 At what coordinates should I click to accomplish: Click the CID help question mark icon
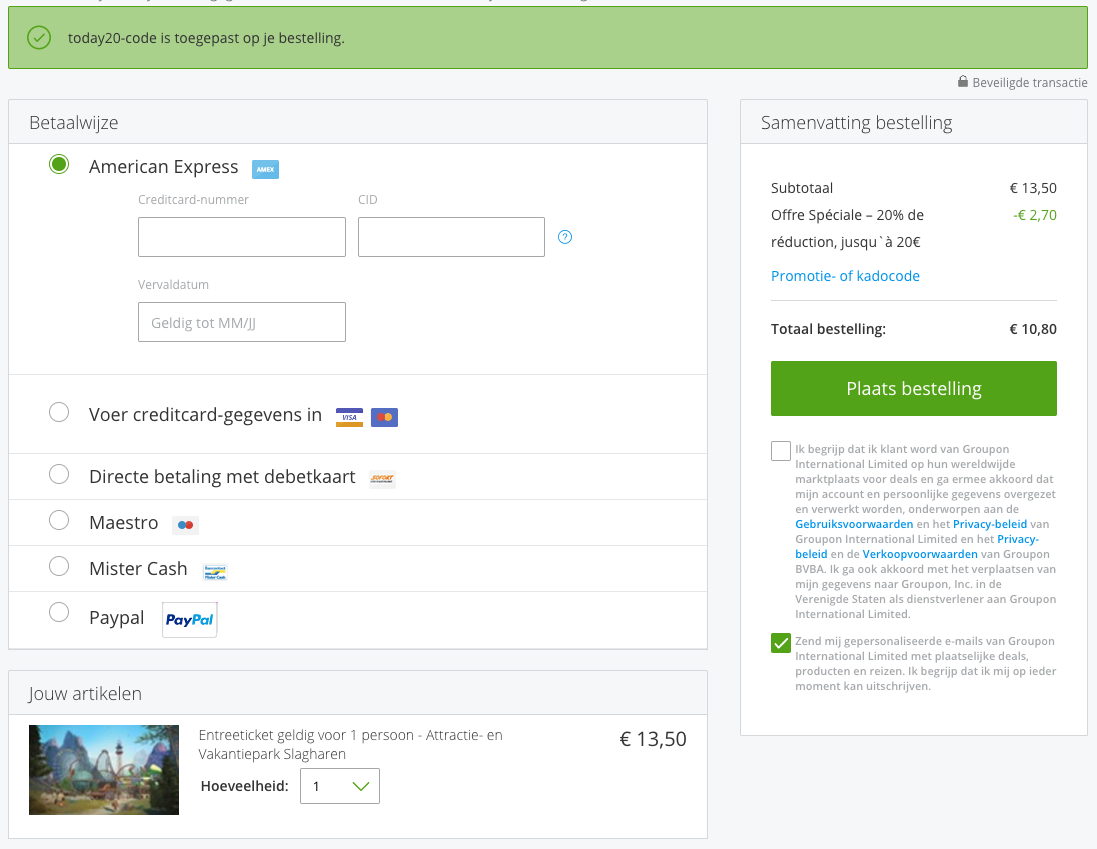(x=565, y=237)
